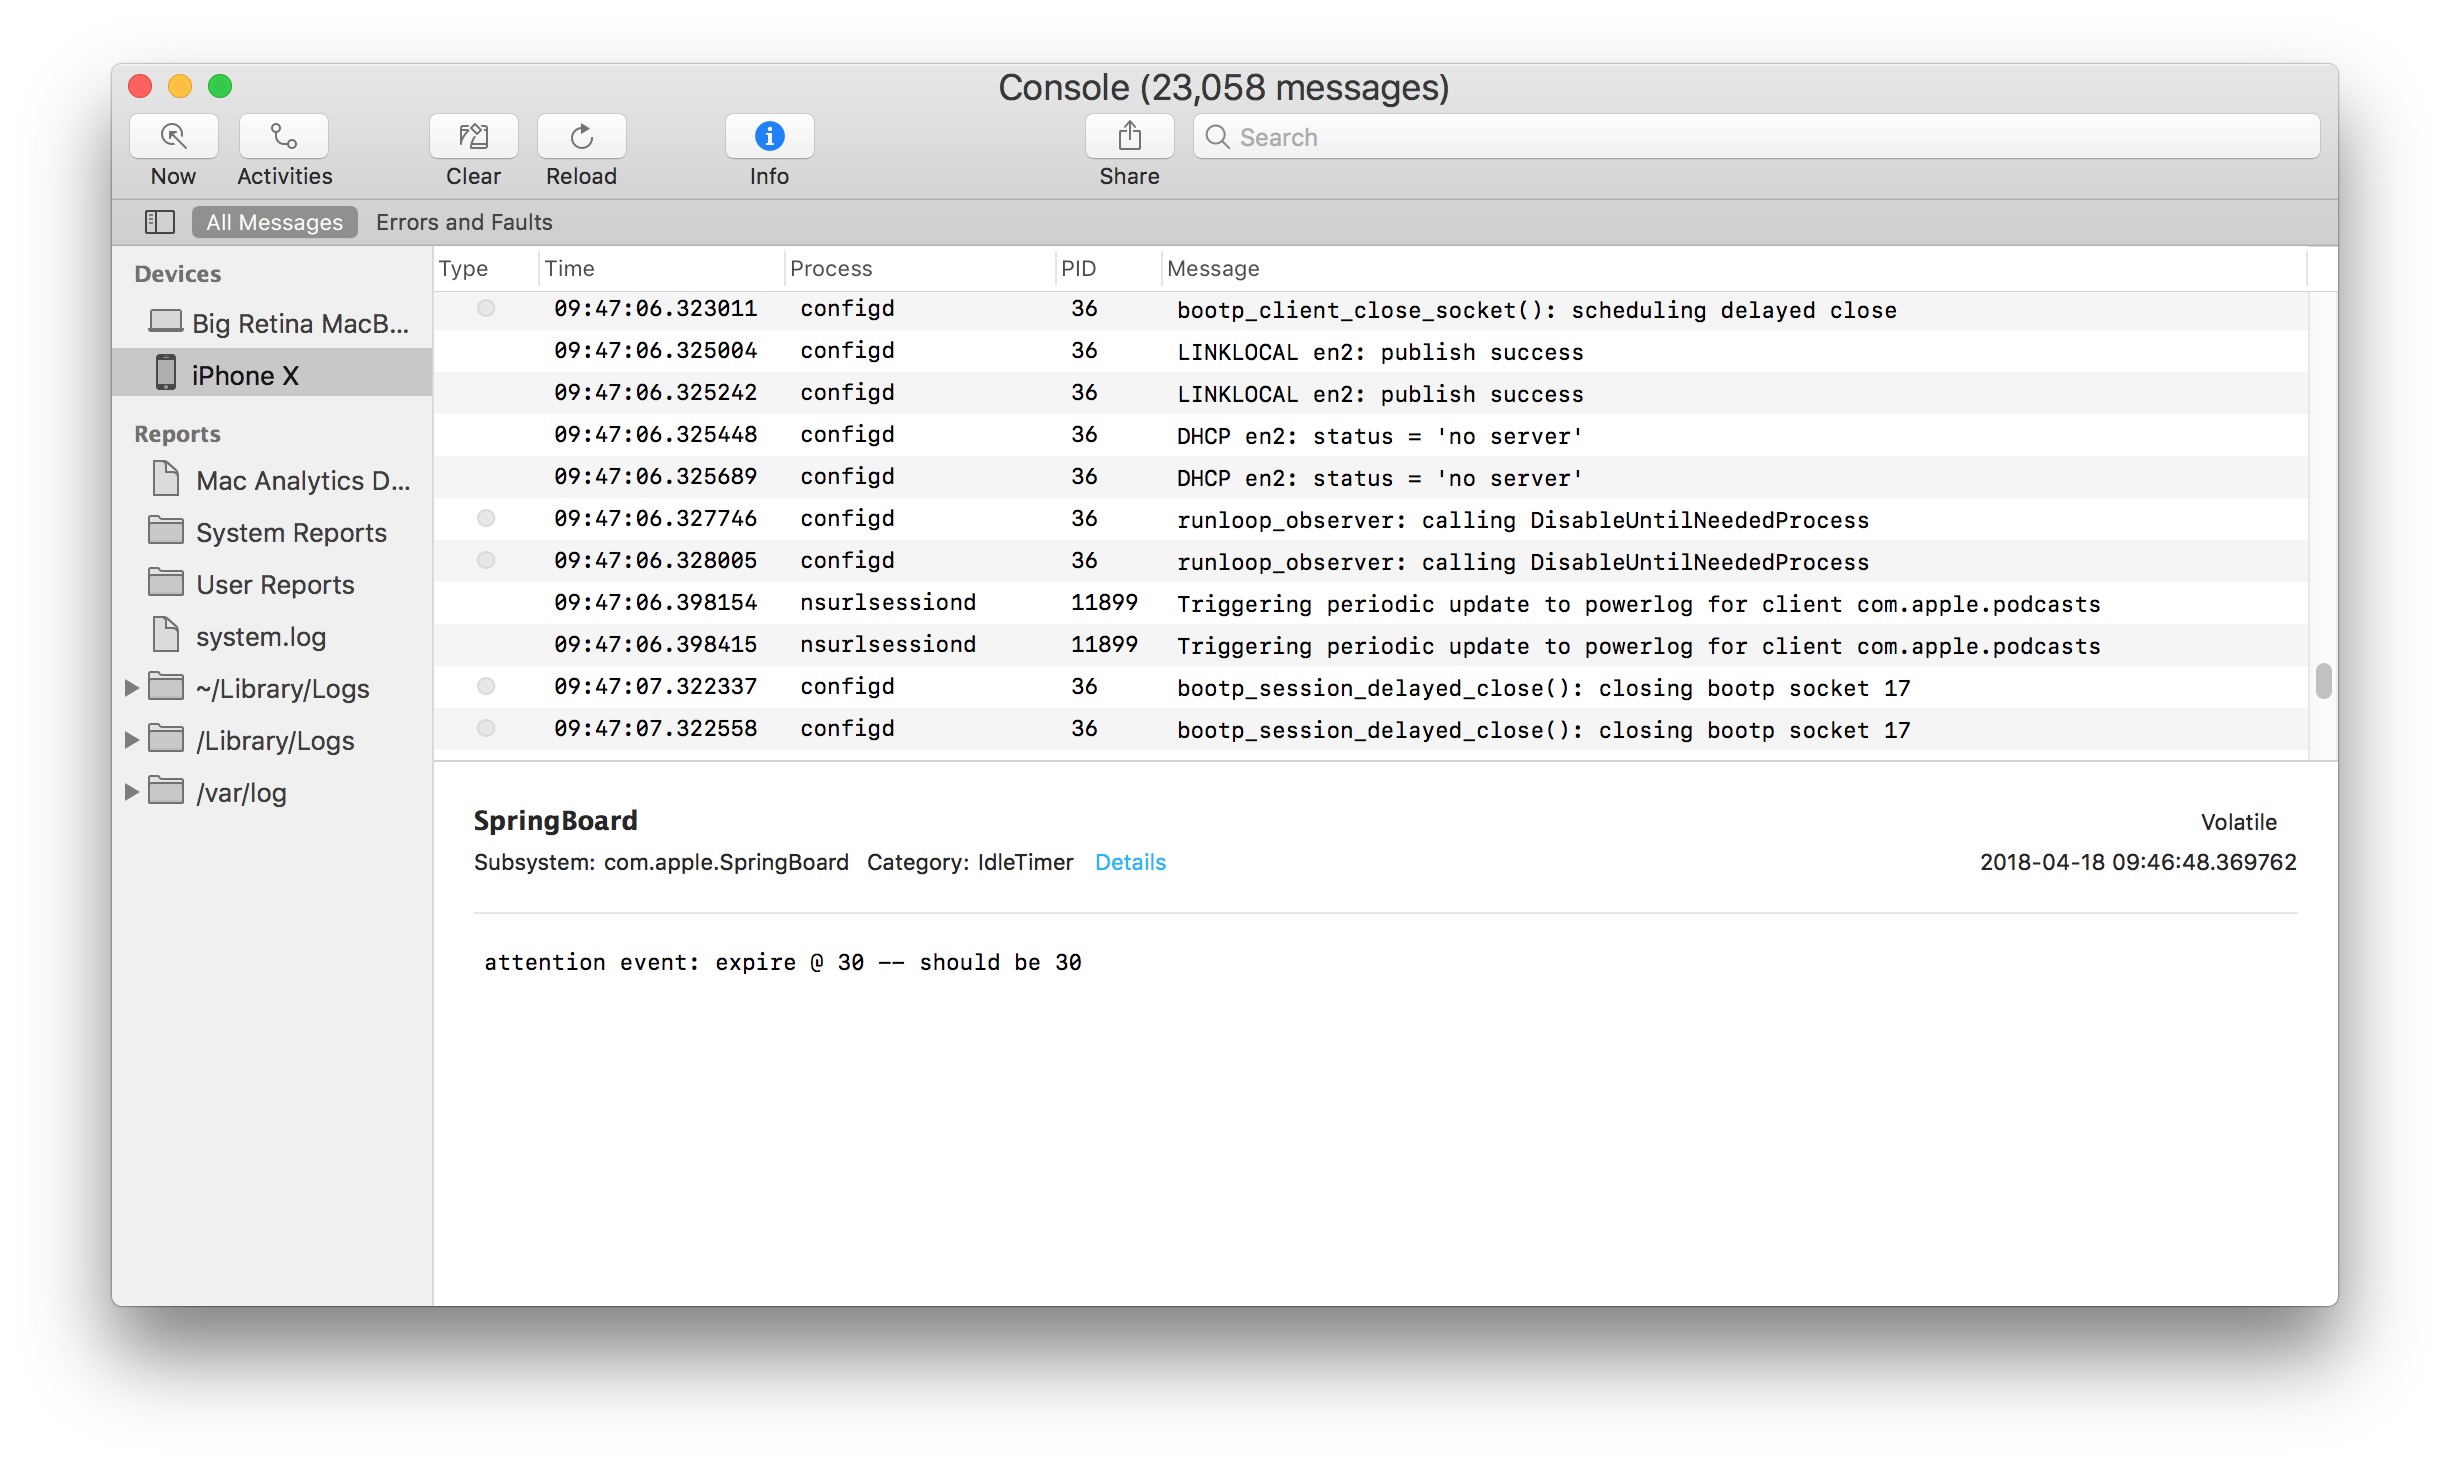The height and width of the screenshot is (1466, 2450).
Task: Click the SpringBoard detail heading
Action: tap(555, 820)
